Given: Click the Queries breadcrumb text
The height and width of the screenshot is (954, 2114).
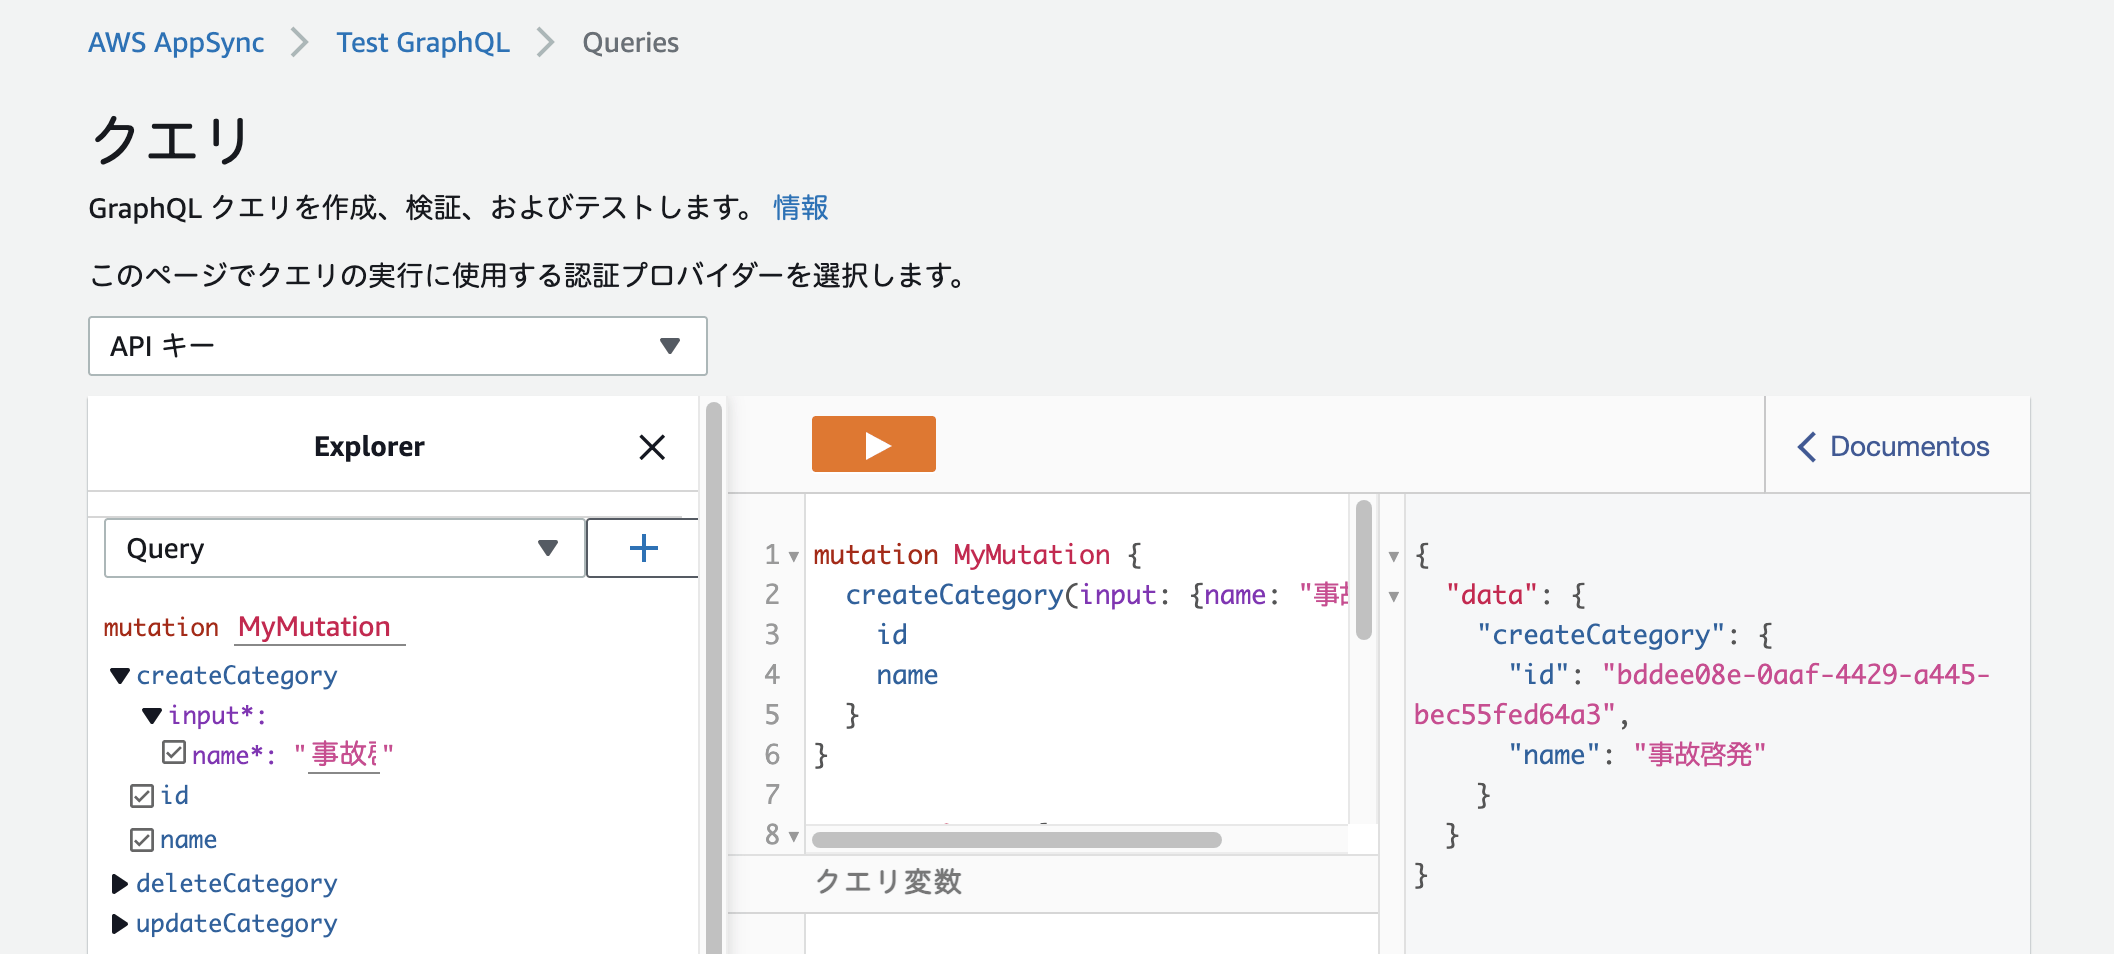Looking at the screenshot, I should [630, 43].
